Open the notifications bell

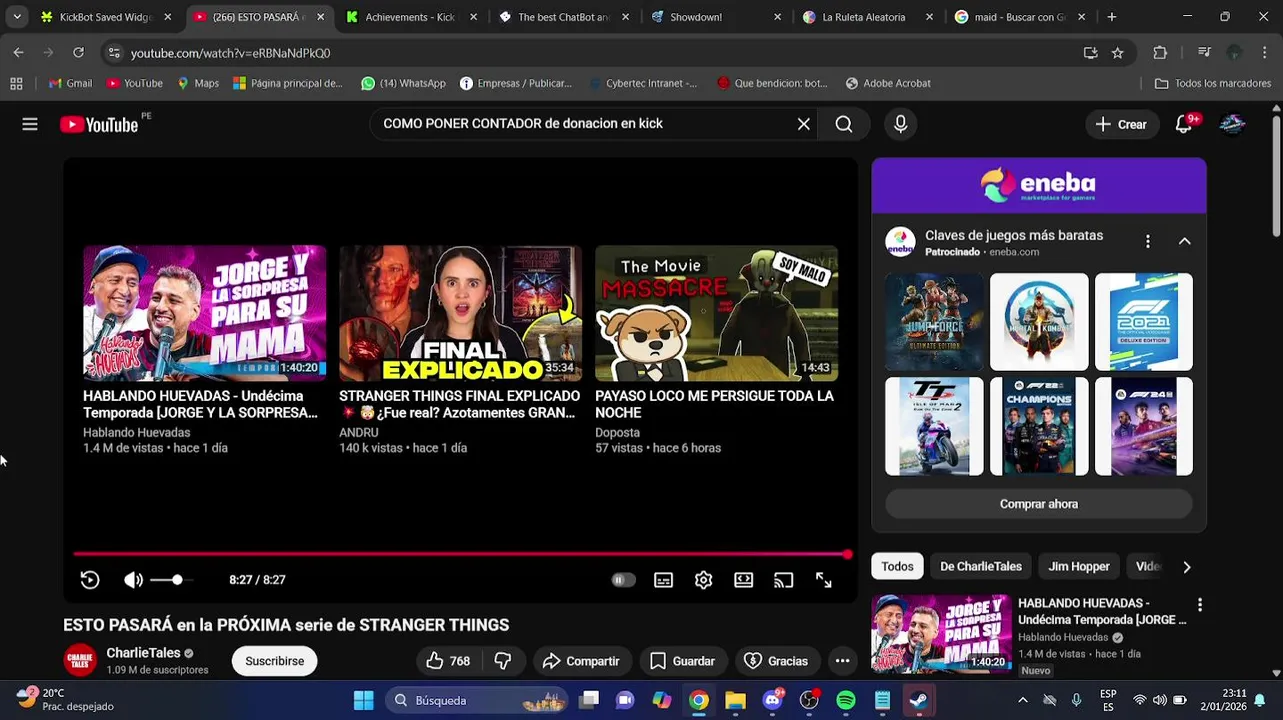tap(1184, 124)
